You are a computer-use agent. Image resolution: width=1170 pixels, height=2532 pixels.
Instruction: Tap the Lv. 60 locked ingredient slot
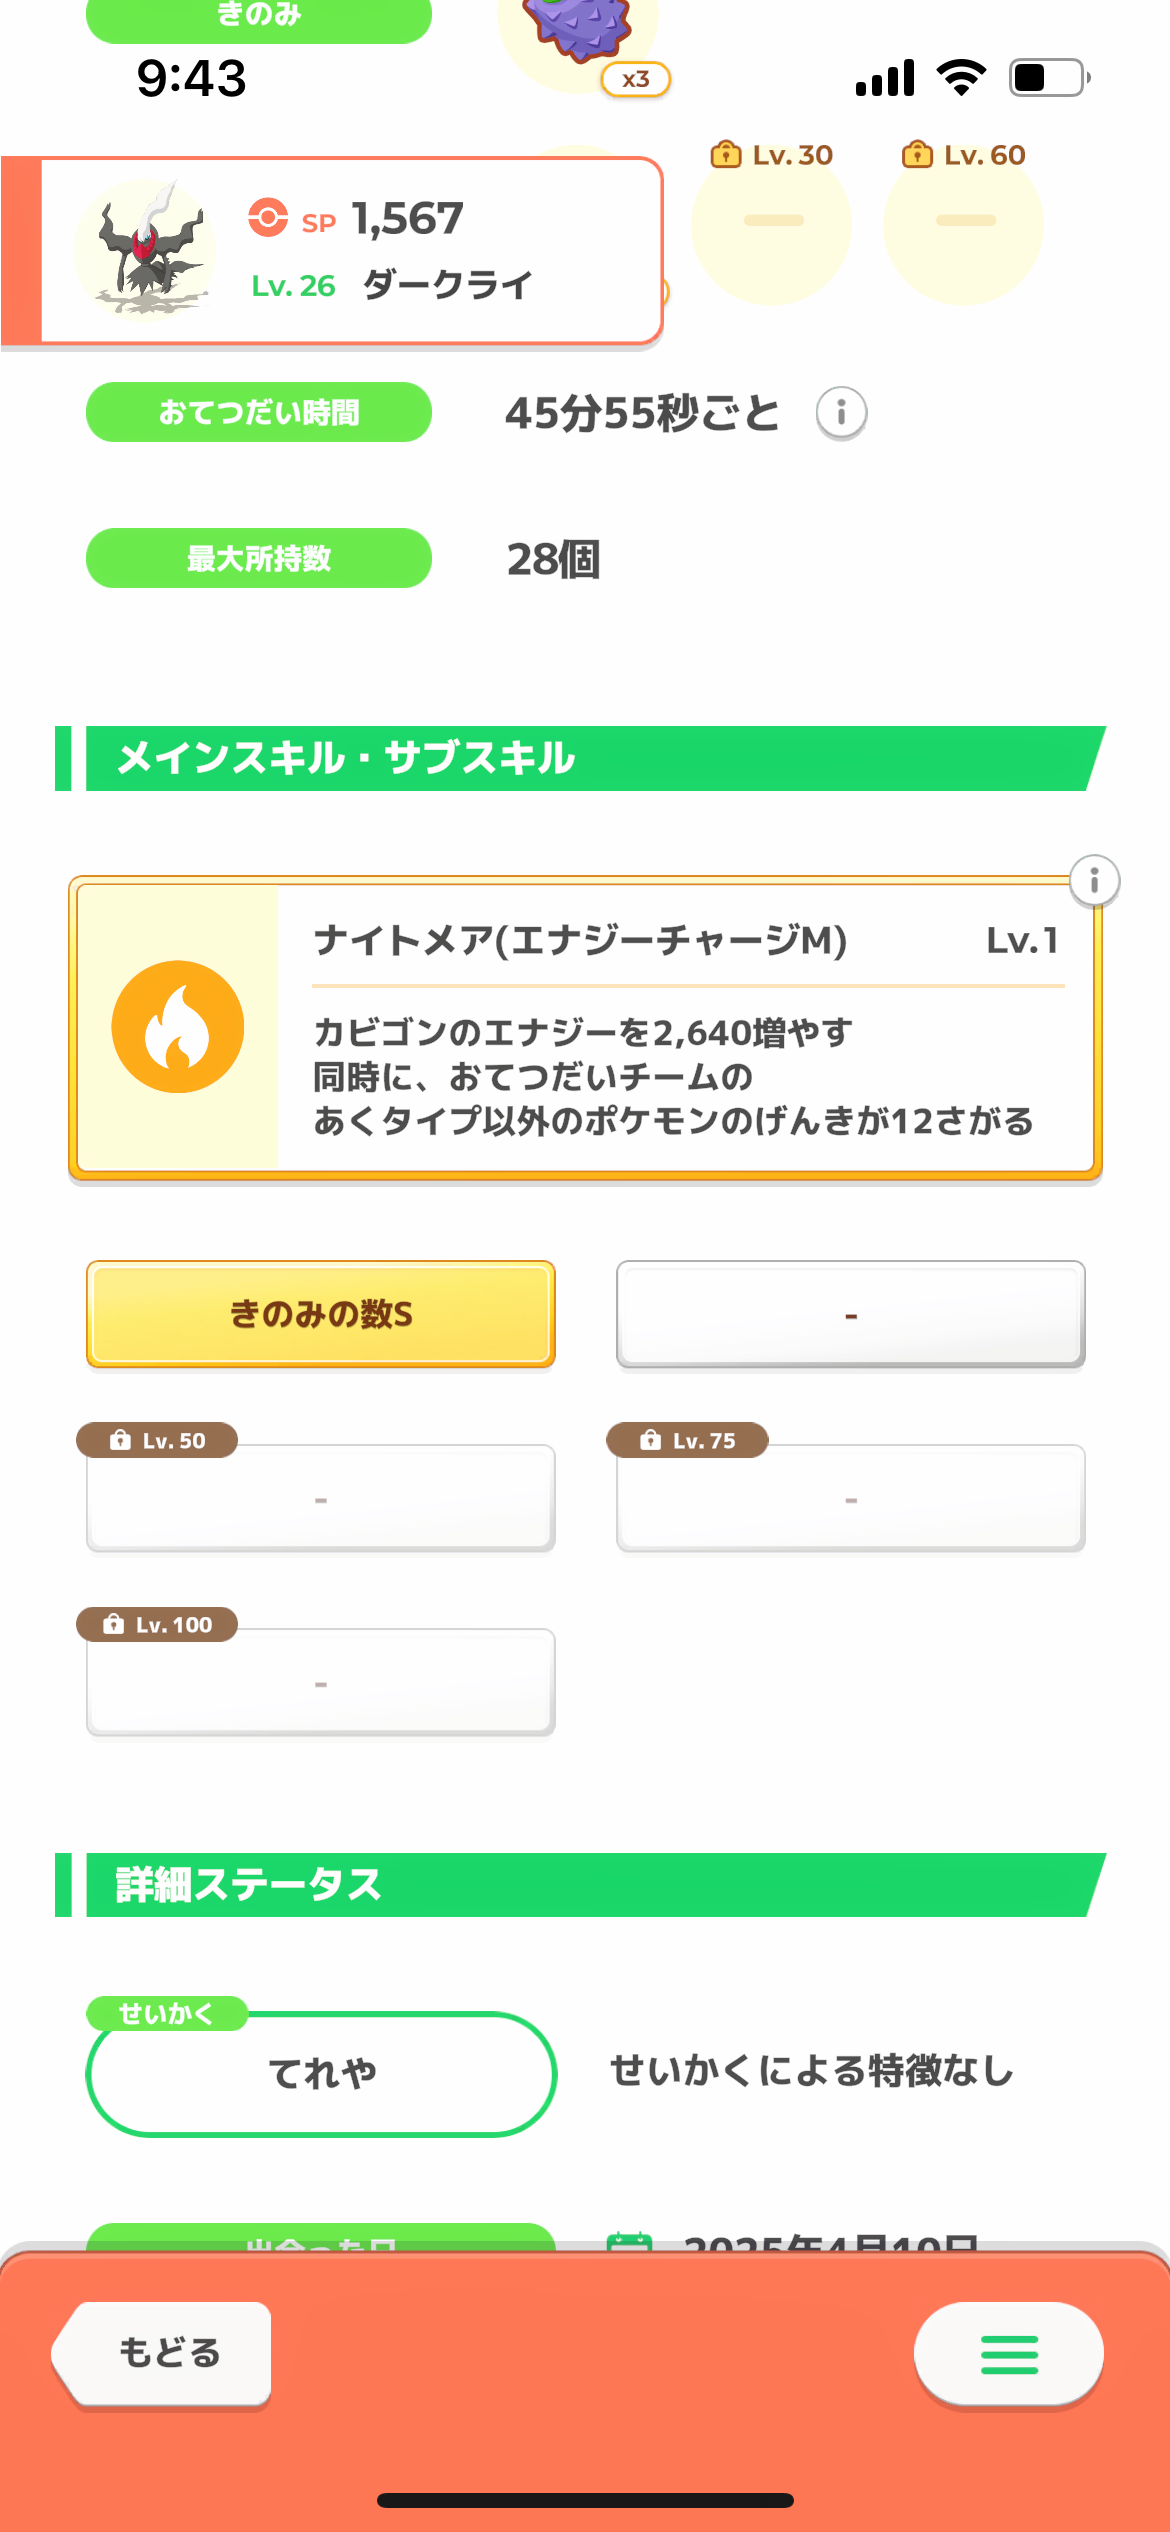click(x=964, y=221)
